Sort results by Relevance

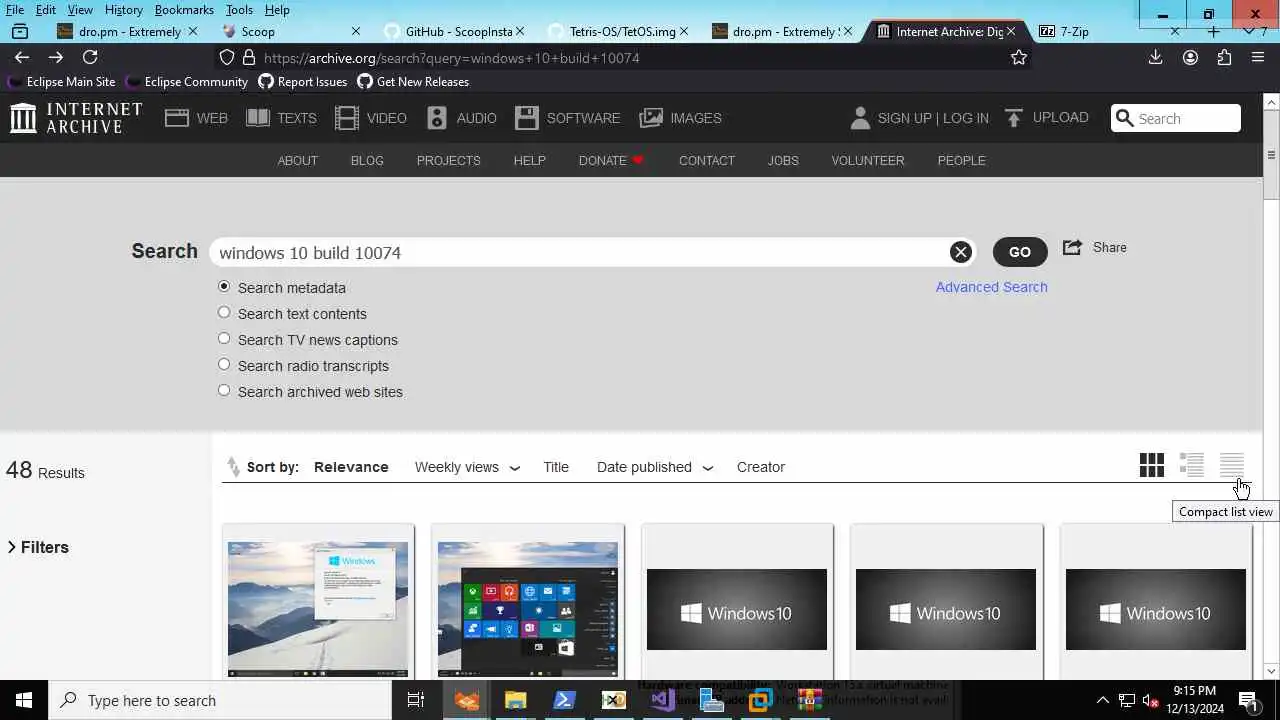pos(351,467)
